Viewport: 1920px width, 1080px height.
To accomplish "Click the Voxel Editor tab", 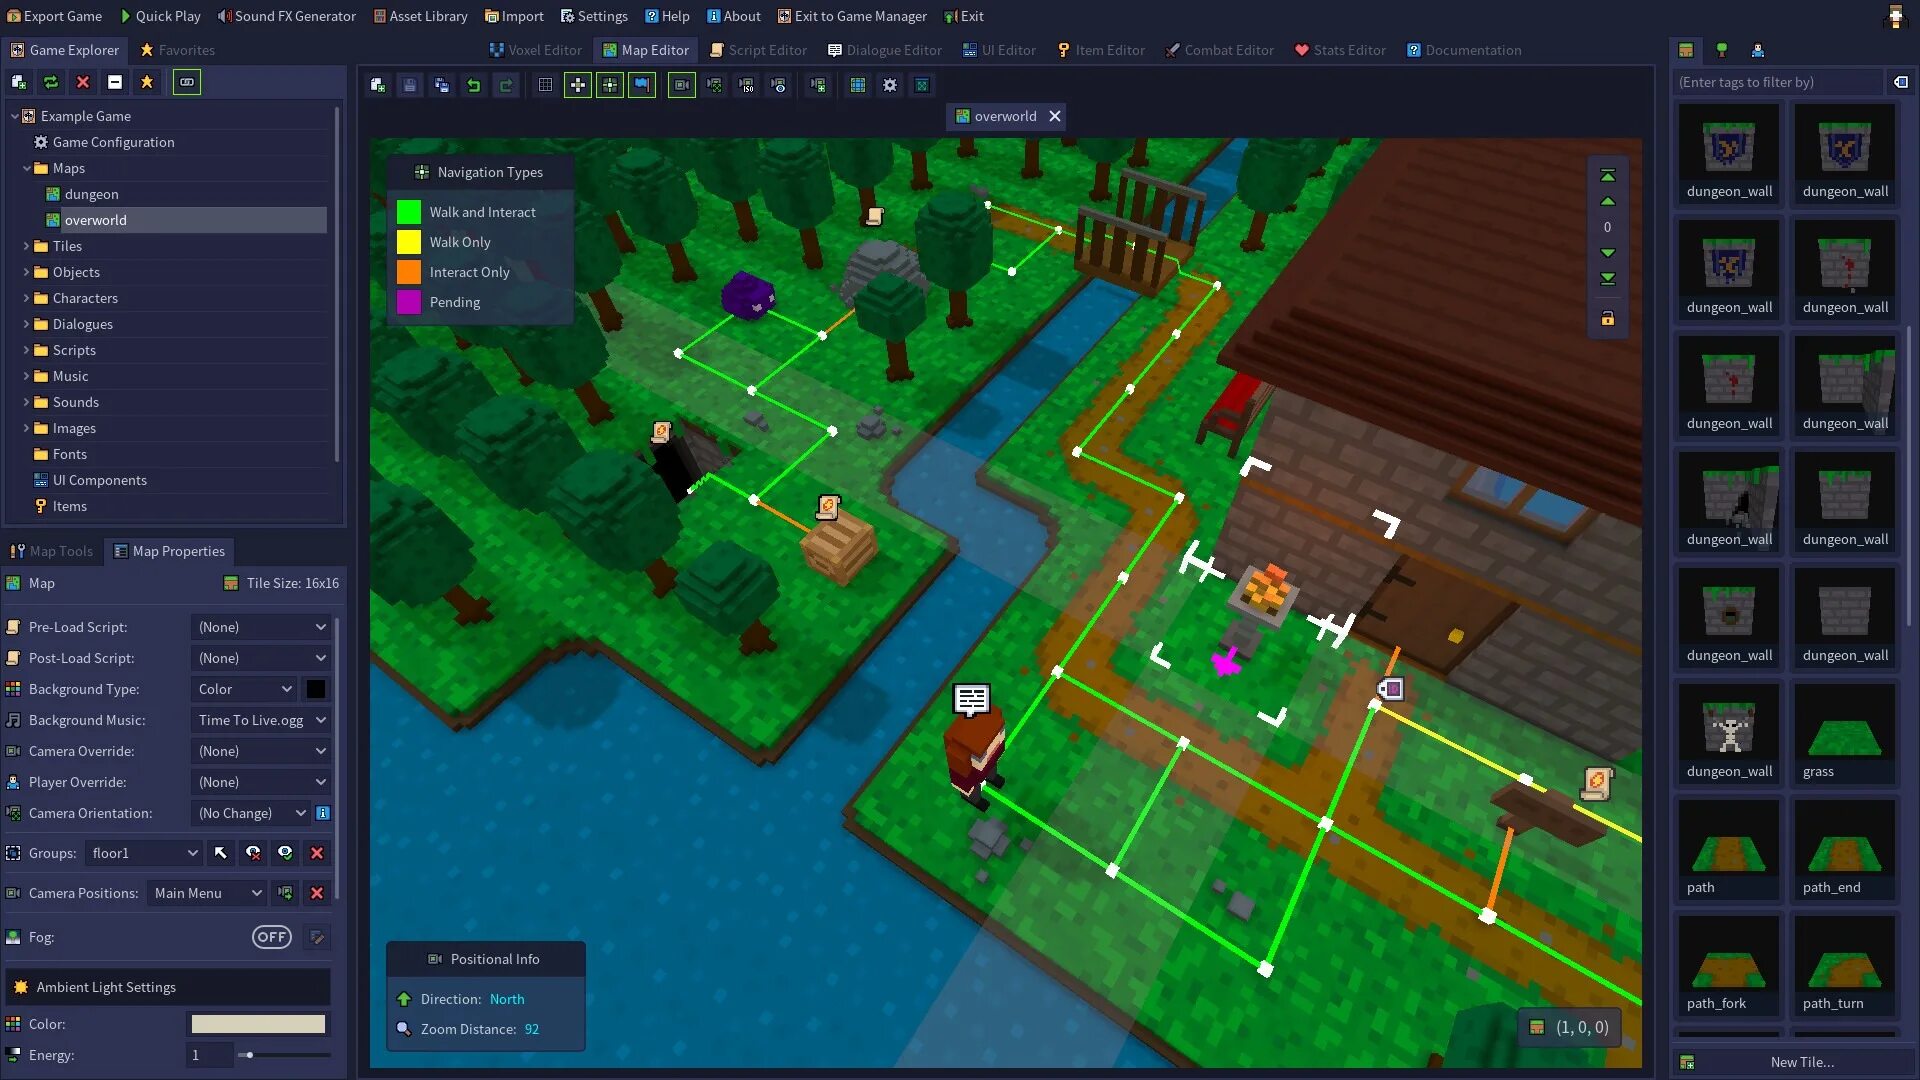I will coord(537,50).
